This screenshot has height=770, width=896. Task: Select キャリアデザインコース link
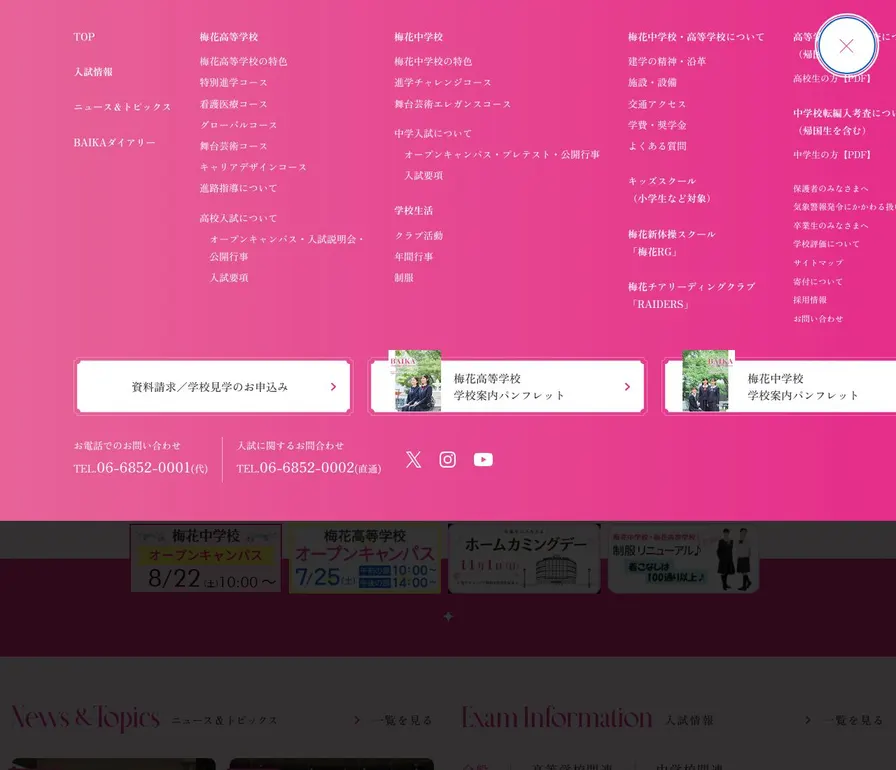coord(253,167)
